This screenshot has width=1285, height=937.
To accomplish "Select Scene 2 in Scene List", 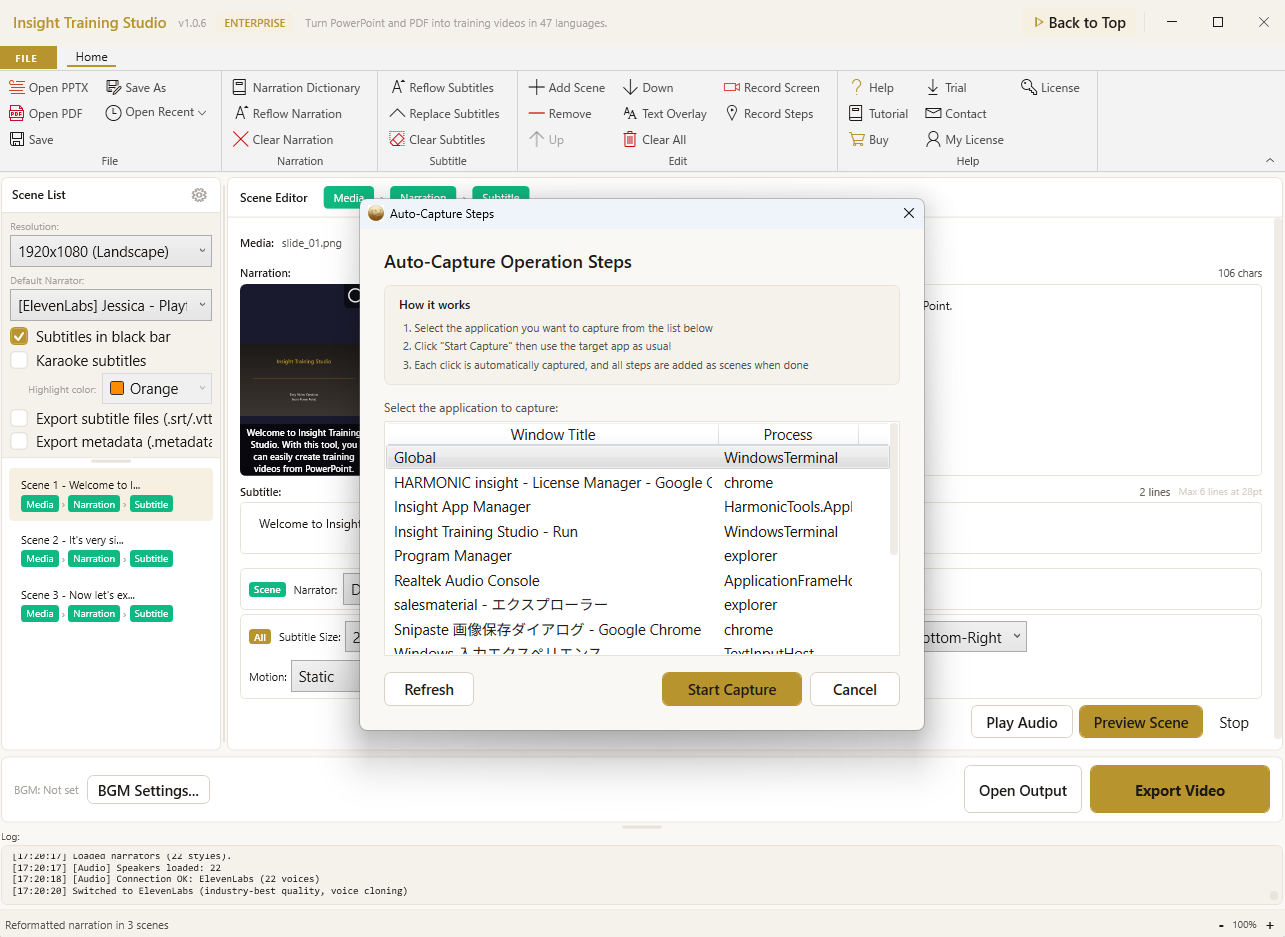I will coord(111,549).
